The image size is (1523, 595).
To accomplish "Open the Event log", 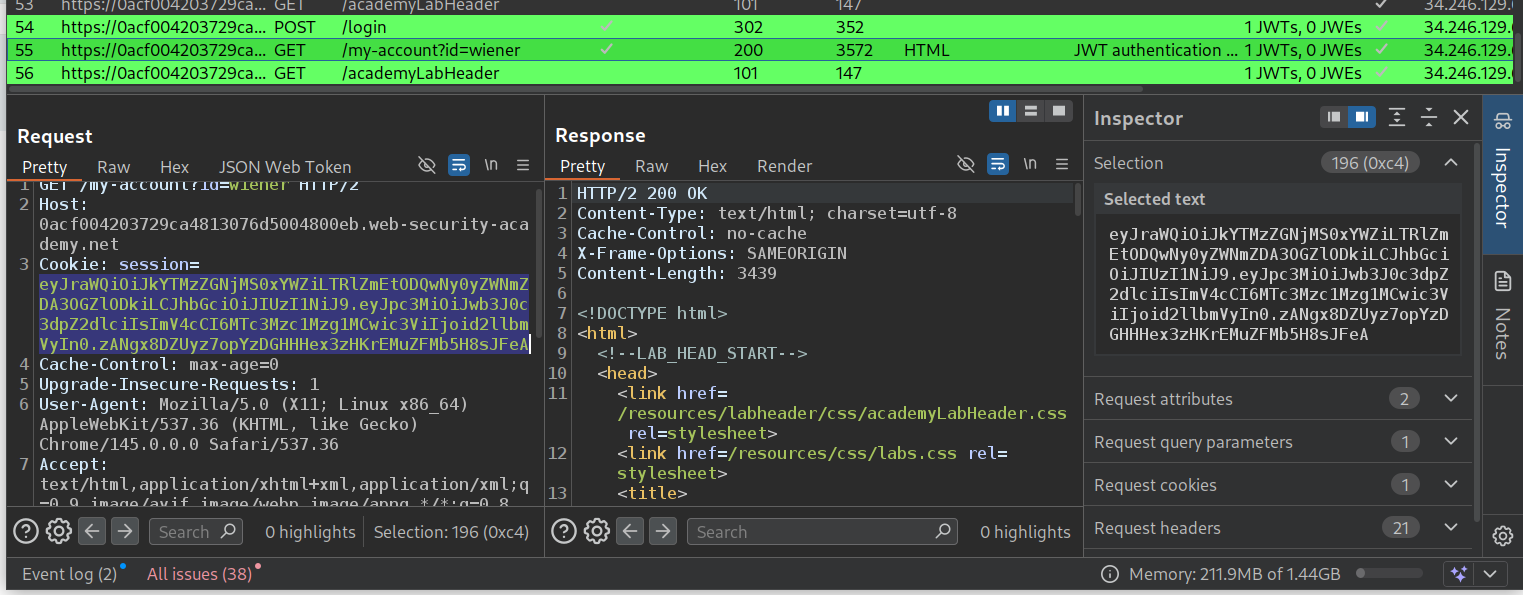I will coord(70,574).
